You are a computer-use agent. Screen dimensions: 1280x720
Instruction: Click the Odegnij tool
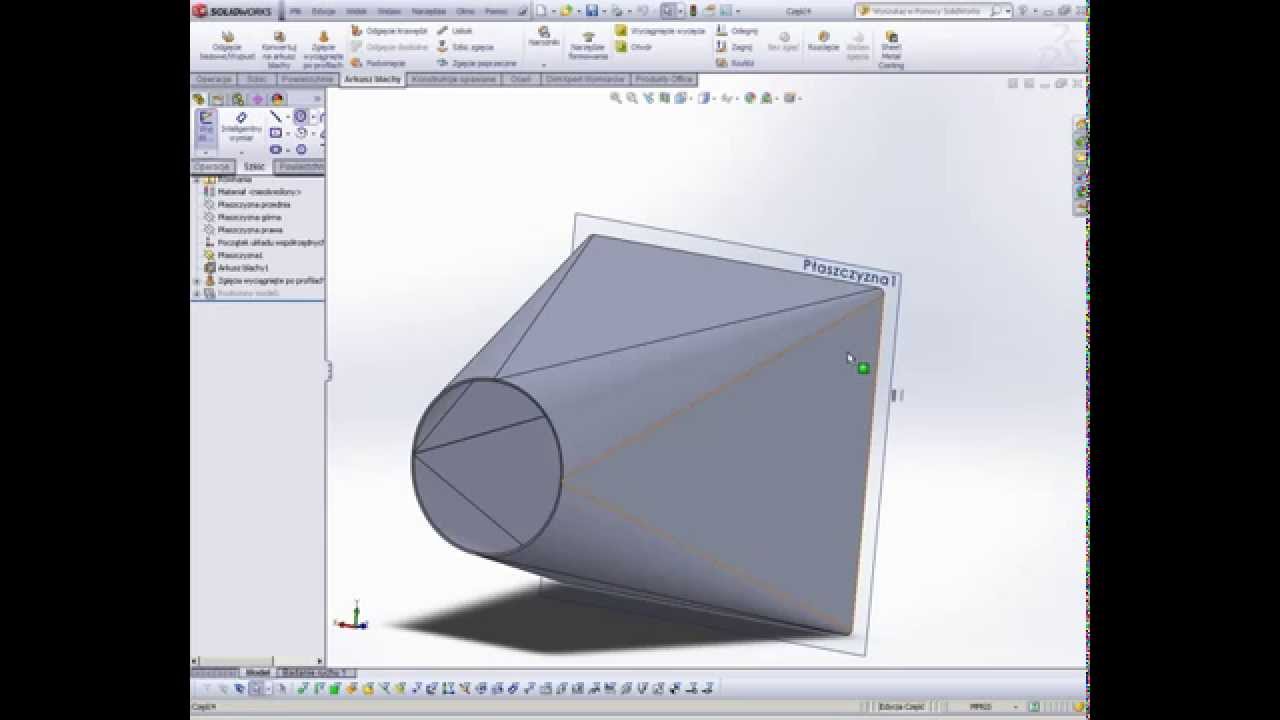coord(737,31)
